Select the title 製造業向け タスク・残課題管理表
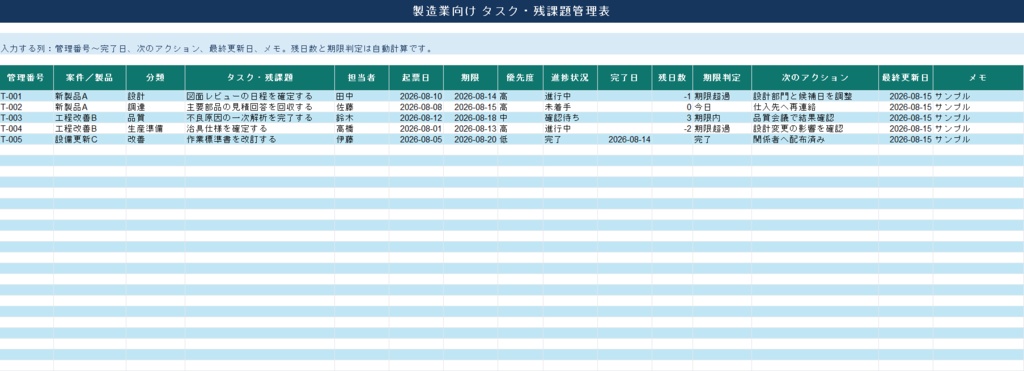This screenshot has width=1024, height=371. (512, 11)
